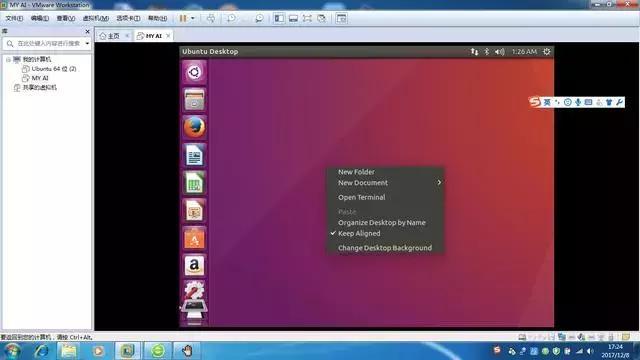This screenshot has width=640, height=360.
Task: Open Ubuntu Software Center icon
Action: point(194,238)
